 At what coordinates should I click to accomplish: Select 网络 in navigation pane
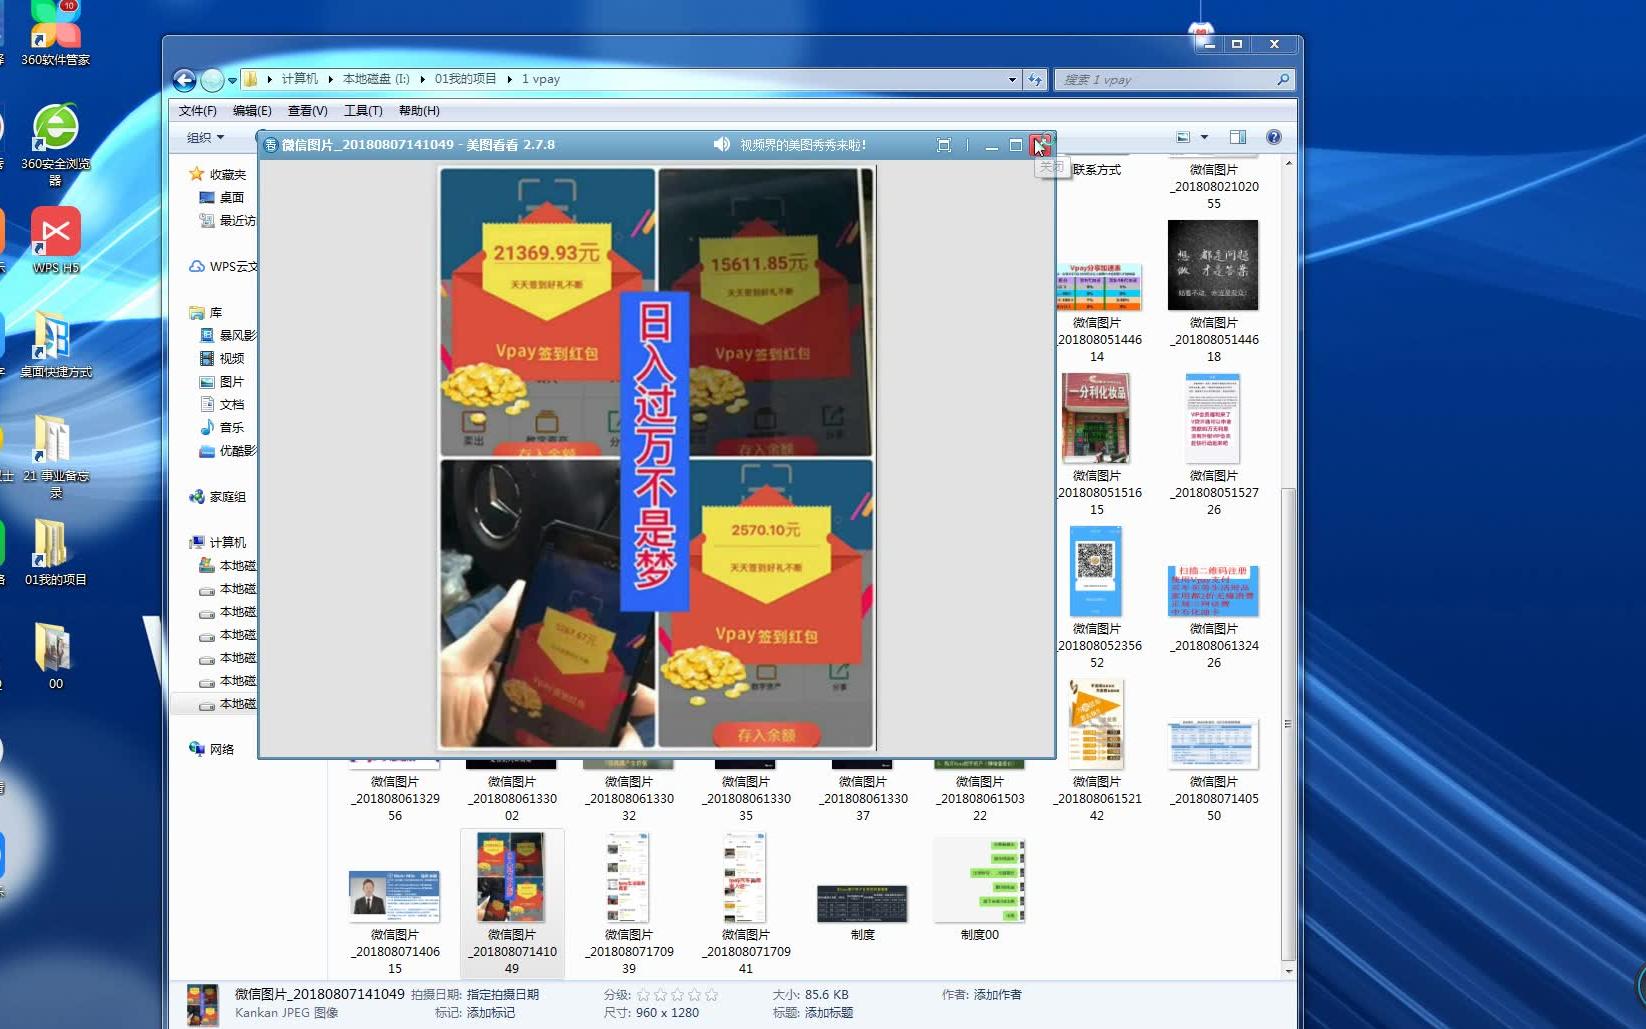[212, 749]
